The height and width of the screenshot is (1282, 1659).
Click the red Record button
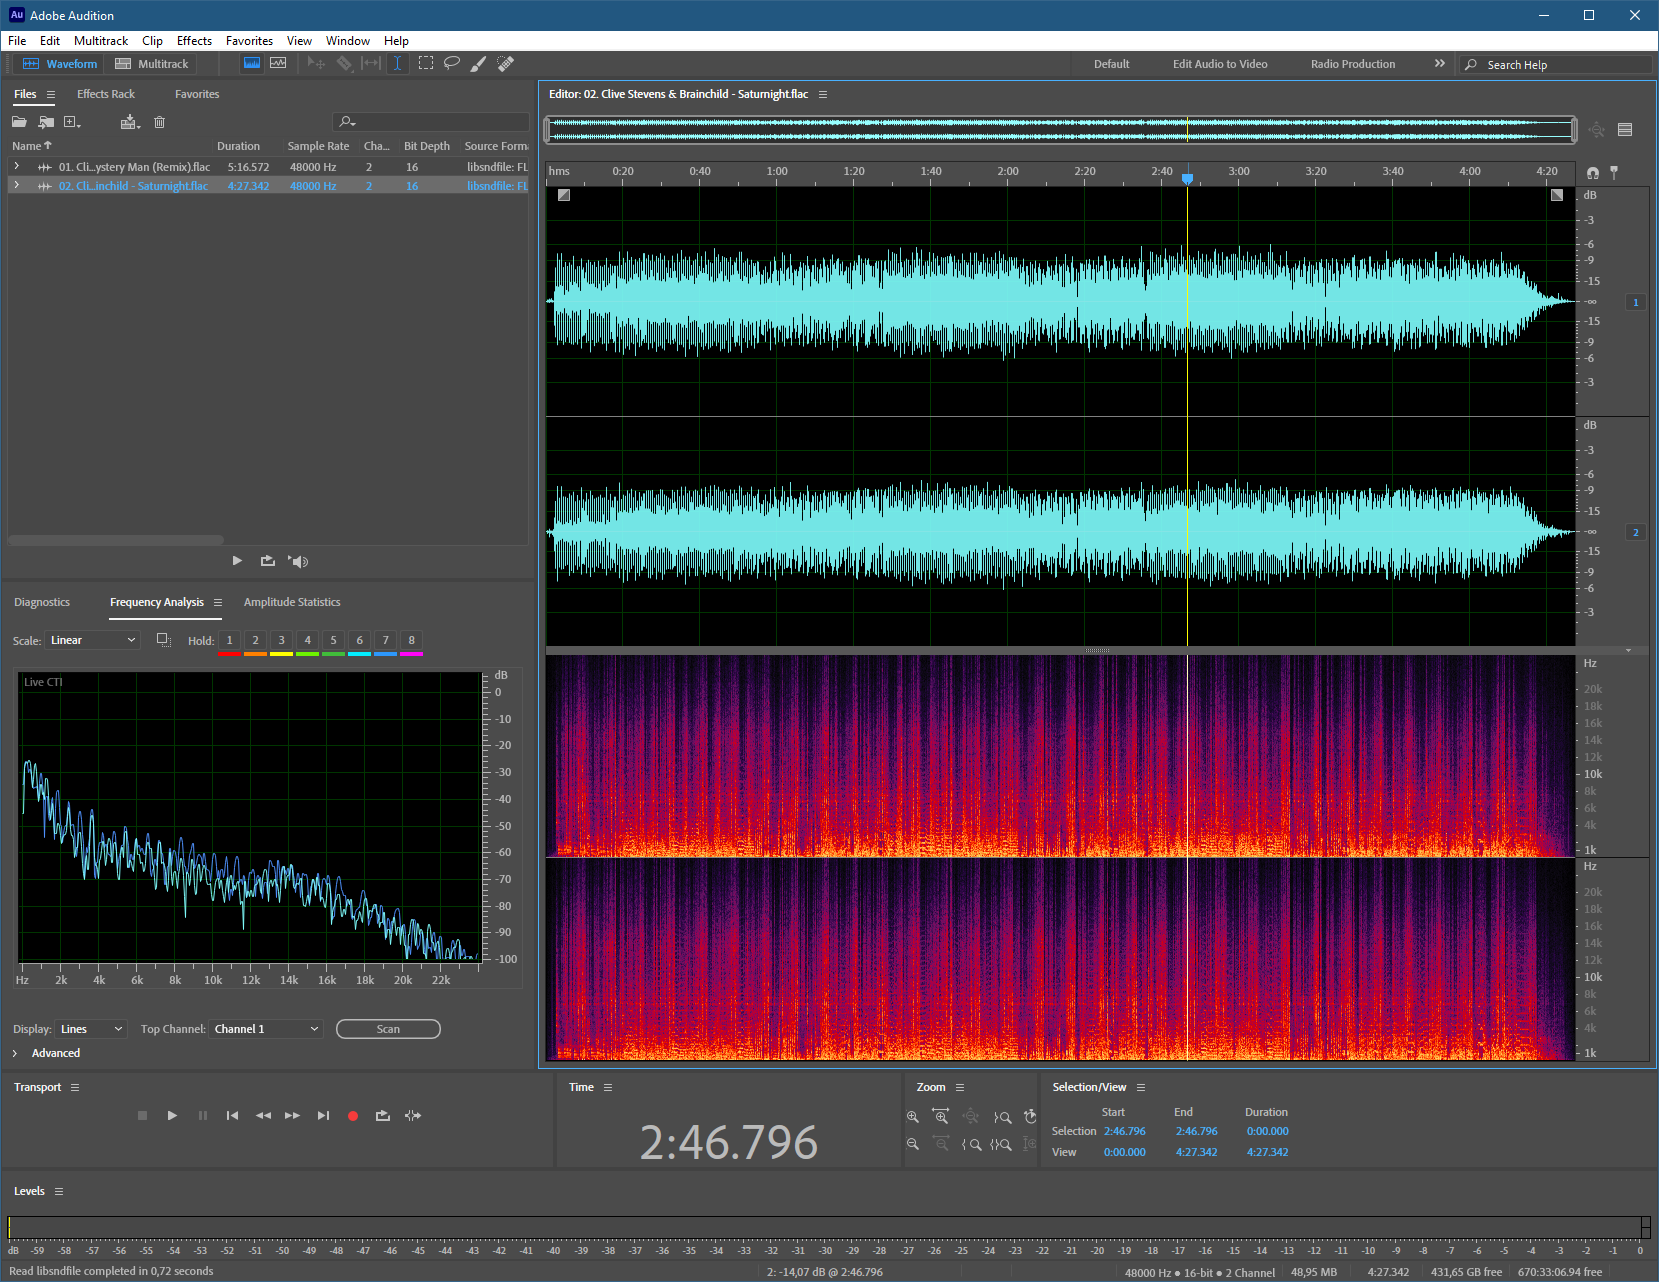pos(352,1116)
